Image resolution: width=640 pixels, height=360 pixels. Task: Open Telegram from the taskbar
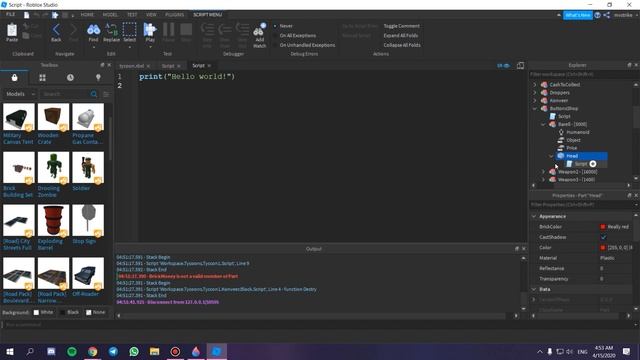pos(113,351)
